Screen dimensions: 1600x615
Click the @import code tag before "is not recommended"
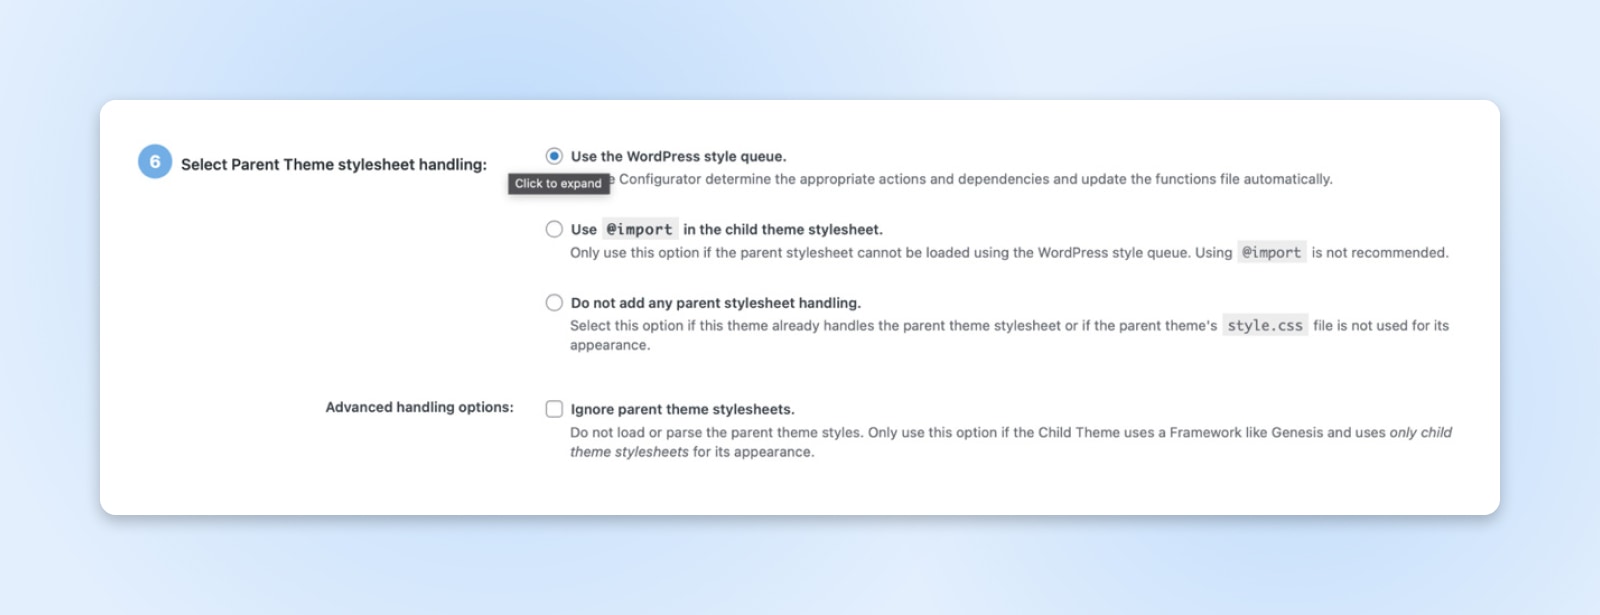pos(1271,253)
